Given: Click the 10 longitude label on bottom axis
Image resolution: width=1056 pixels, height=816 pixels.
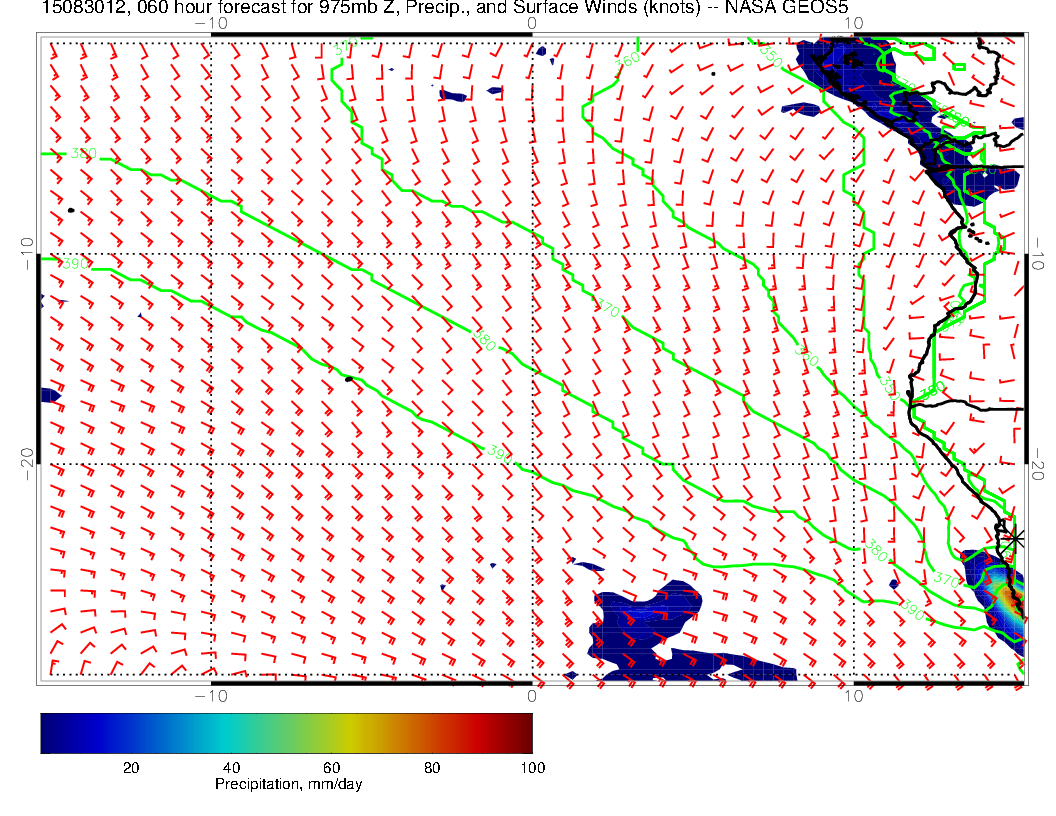Looking at the screenshot, I should 852,696.
